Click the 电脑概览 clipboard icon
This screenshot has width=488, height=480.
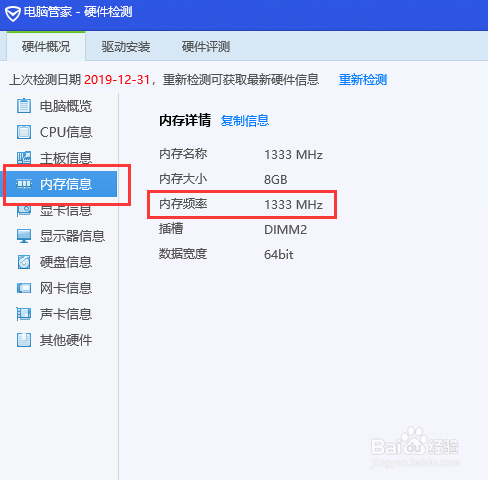click(24, 106)
